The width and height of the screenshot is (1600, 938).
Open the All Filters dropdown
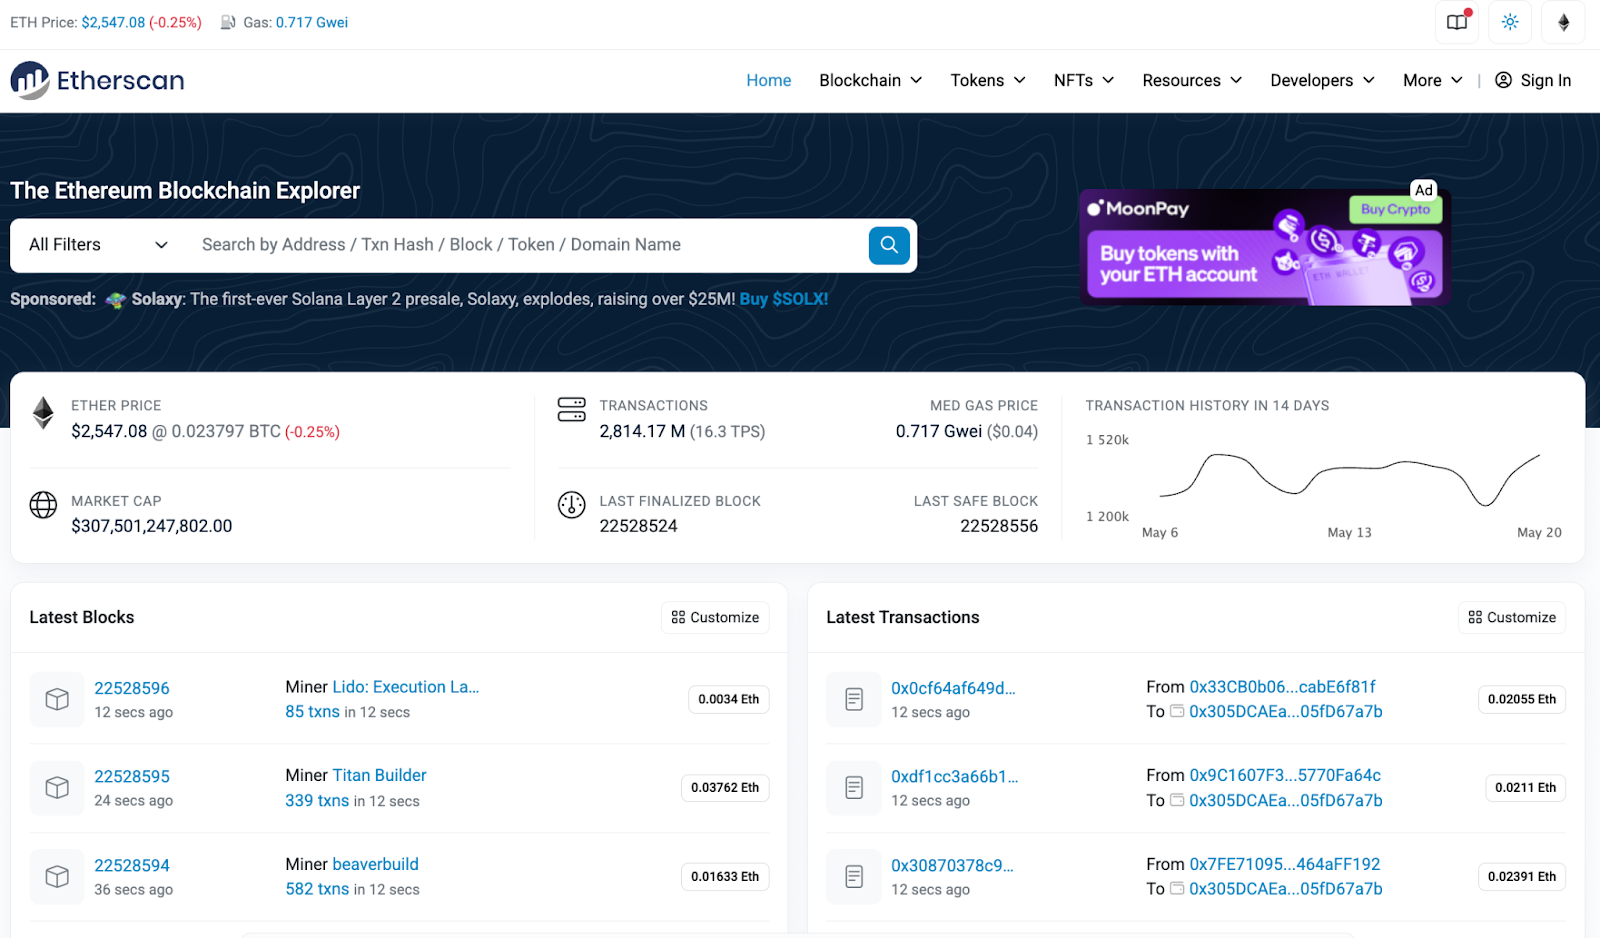pyautogui.click(x=98, y=245)
